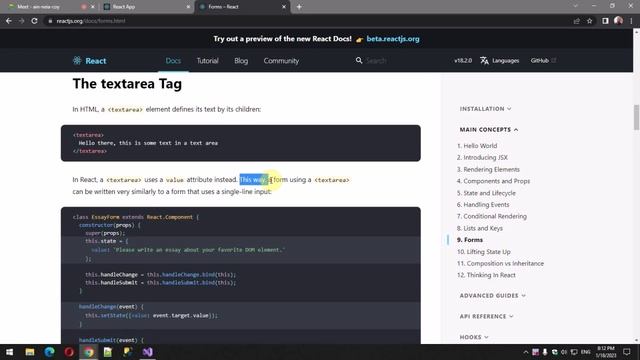Click the browser address bar
This screenshot has height=360, width=640.
pos(306,21)
